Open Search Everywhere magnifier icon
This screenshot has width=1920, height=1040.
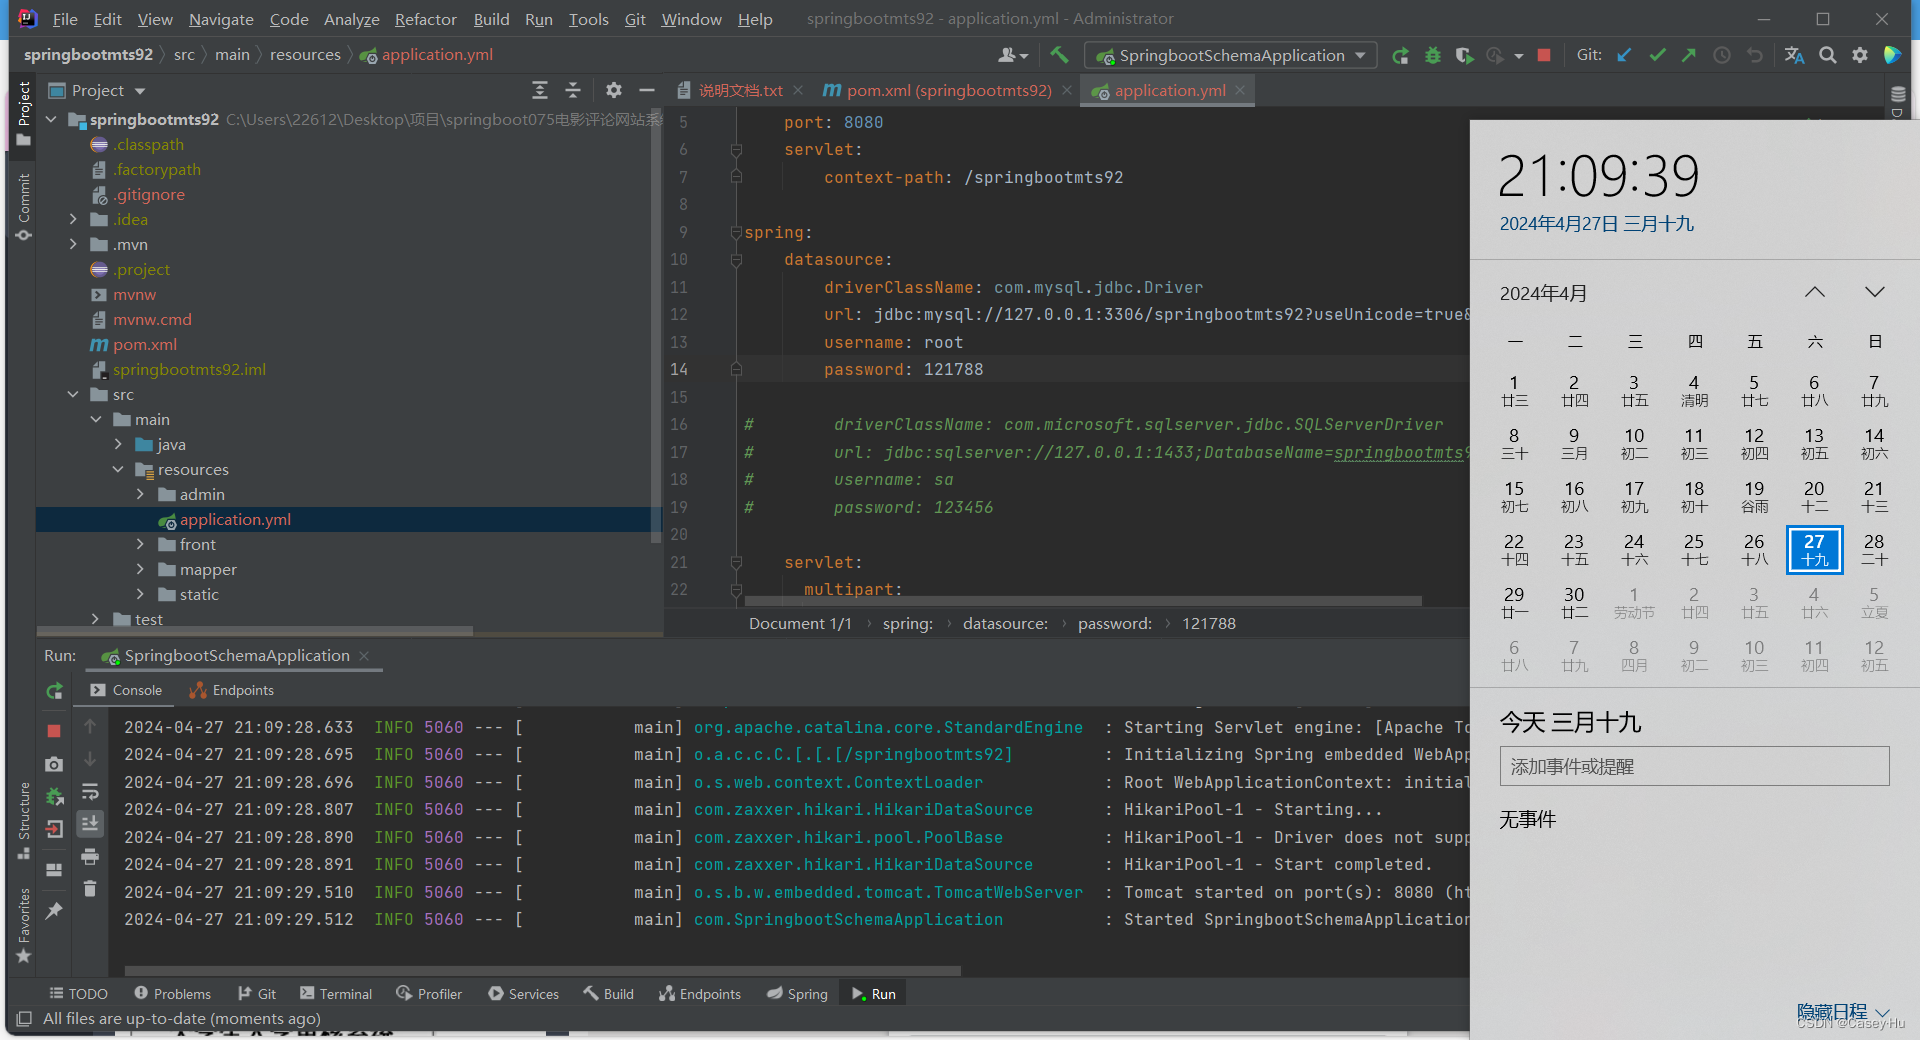tap(1828, 55)
